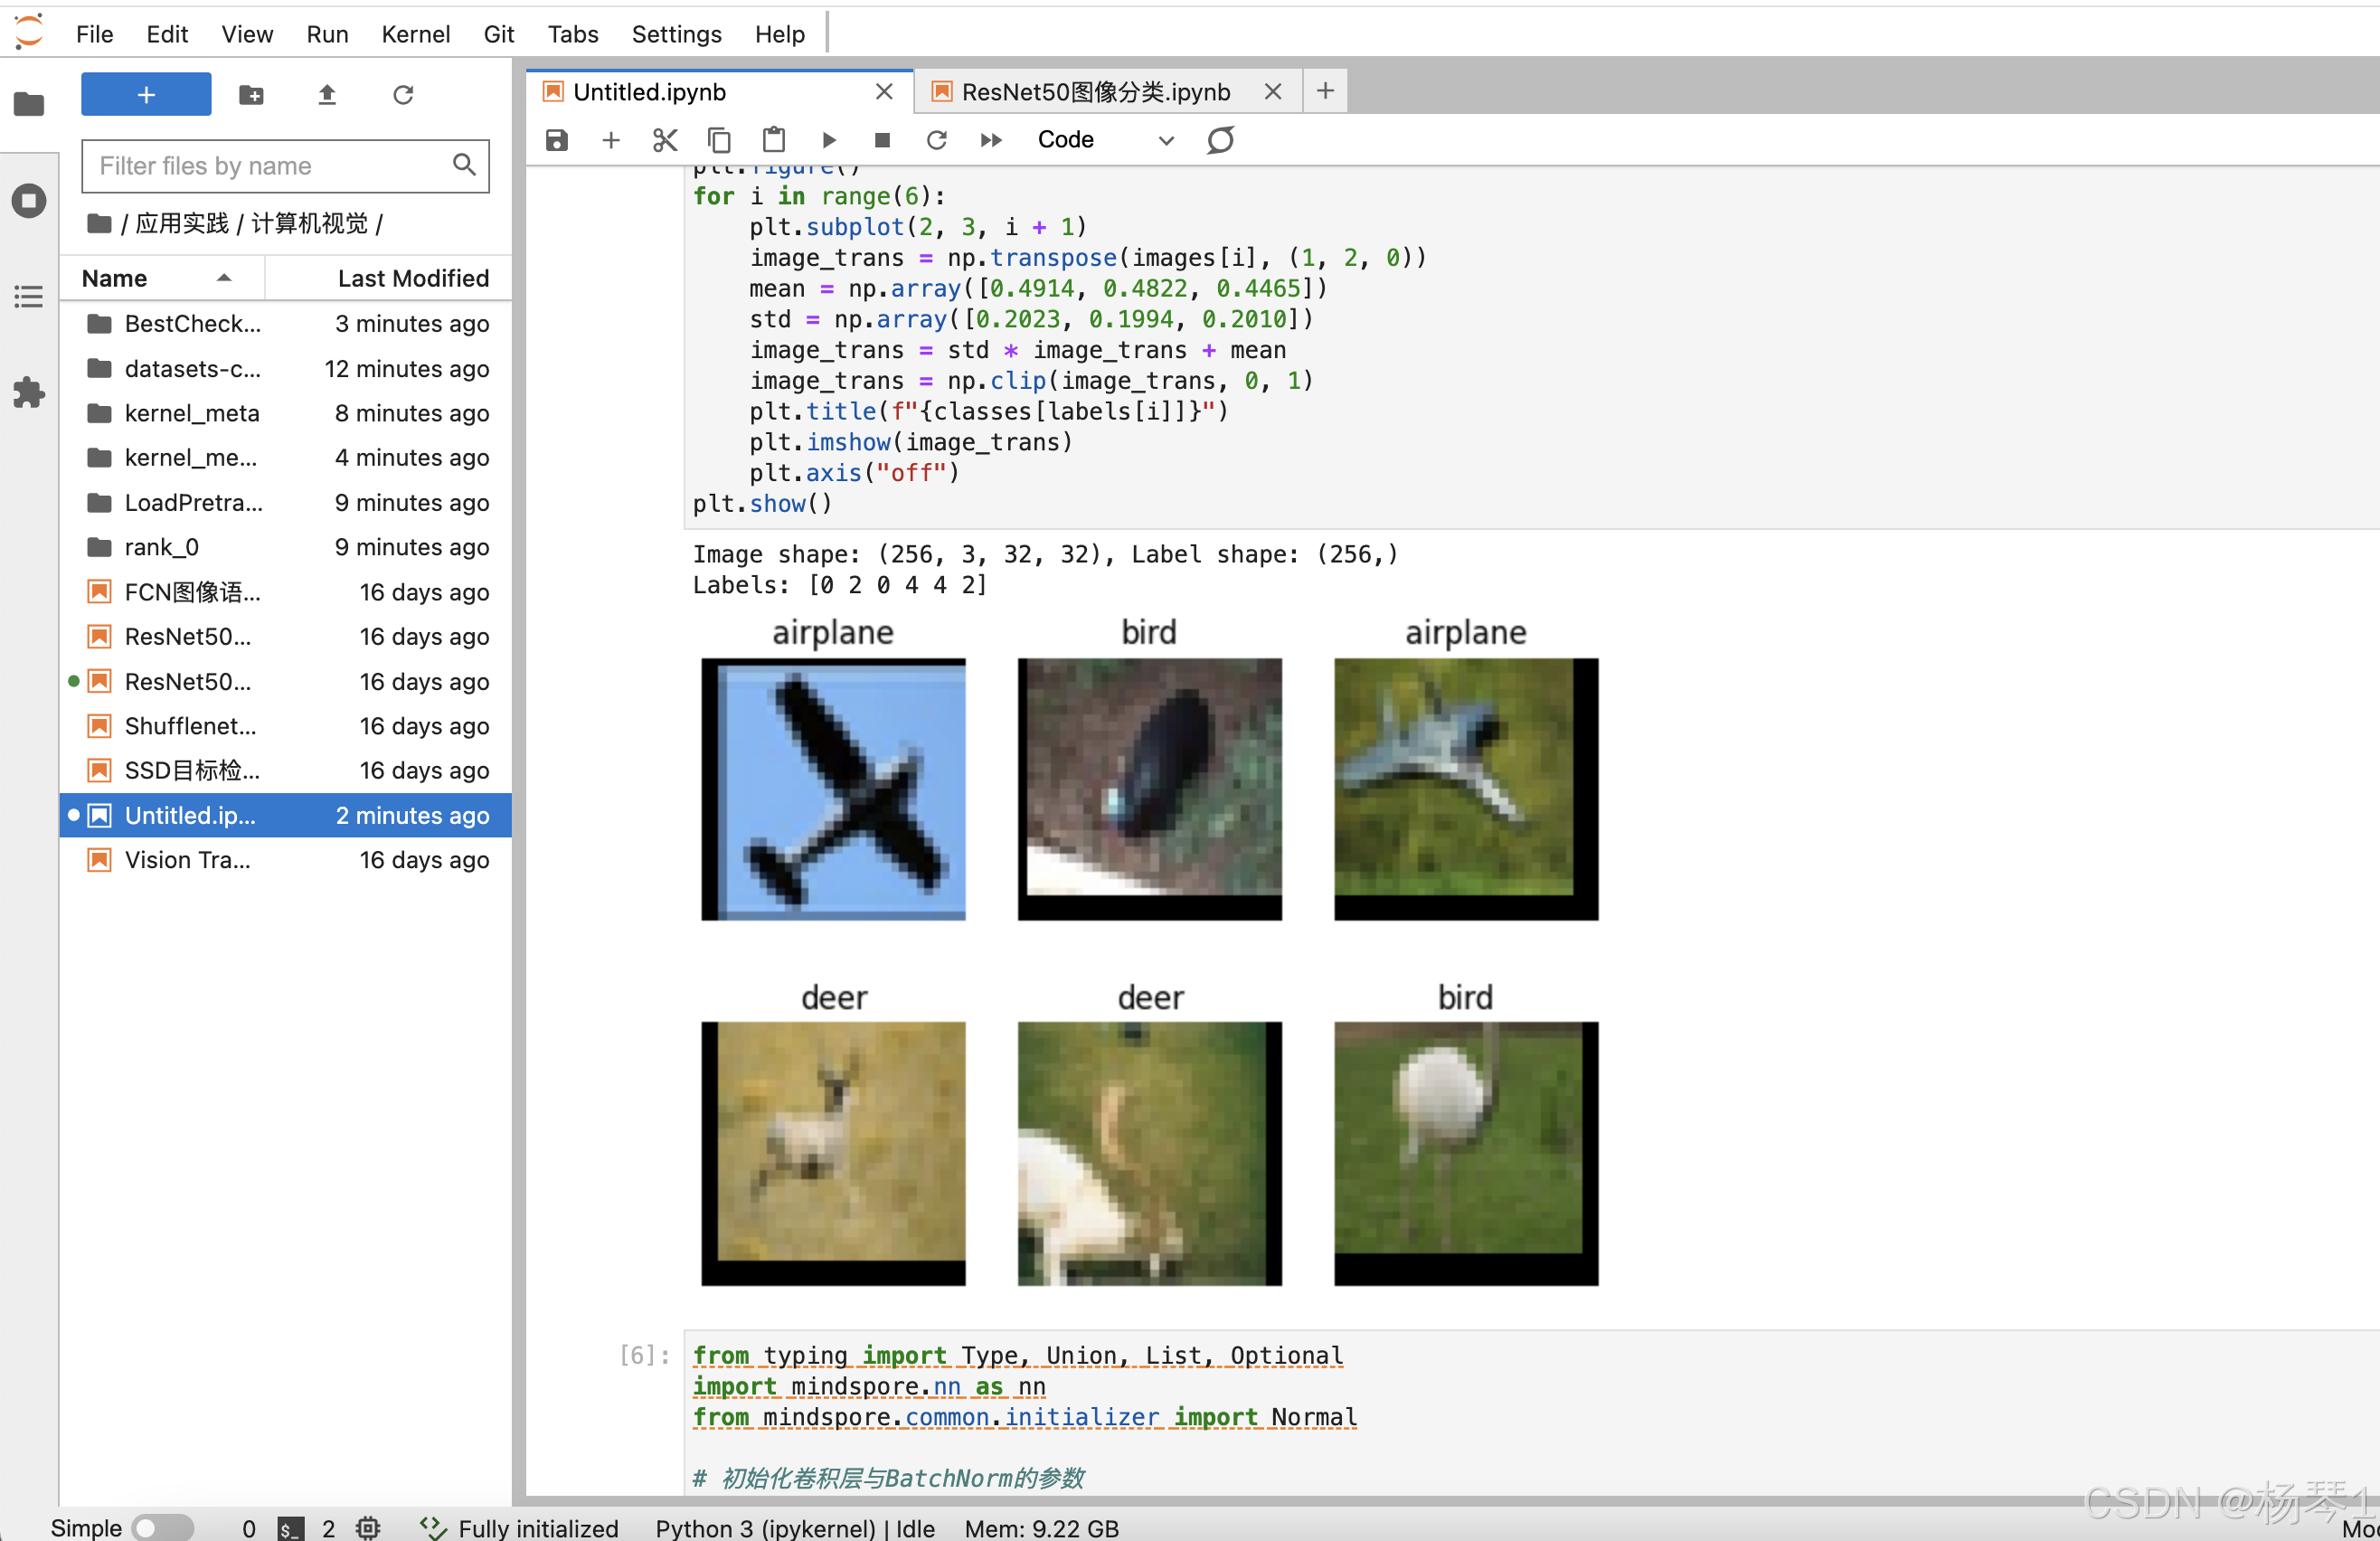Navigate to 应用实践 in the breadcrumb path
This screenshot has width=2380, height=1541.
point(182,223)
